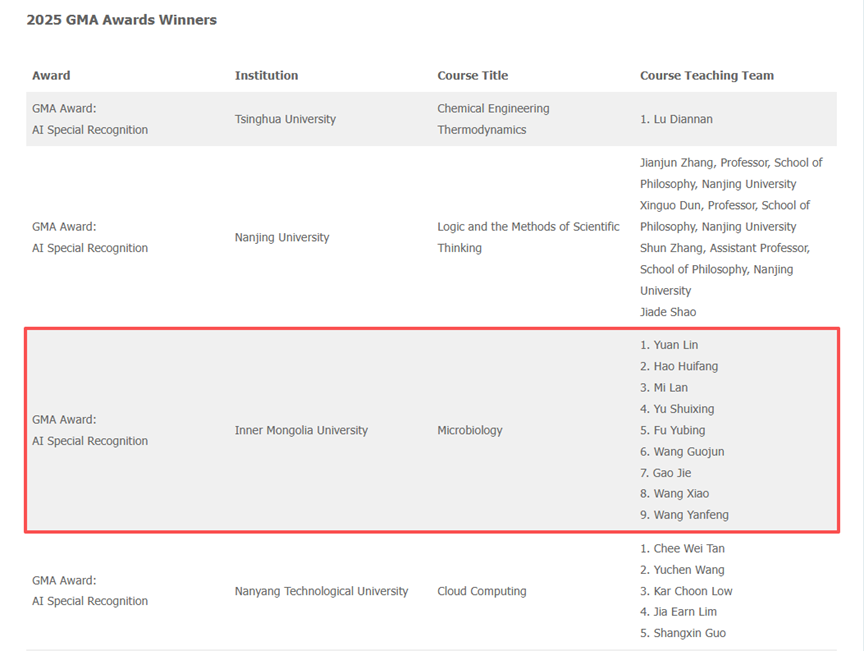Viewport: 864px width, 651px height.
Task: Click team member "Fu Yubing"
Action: click(x=679, y=431)
